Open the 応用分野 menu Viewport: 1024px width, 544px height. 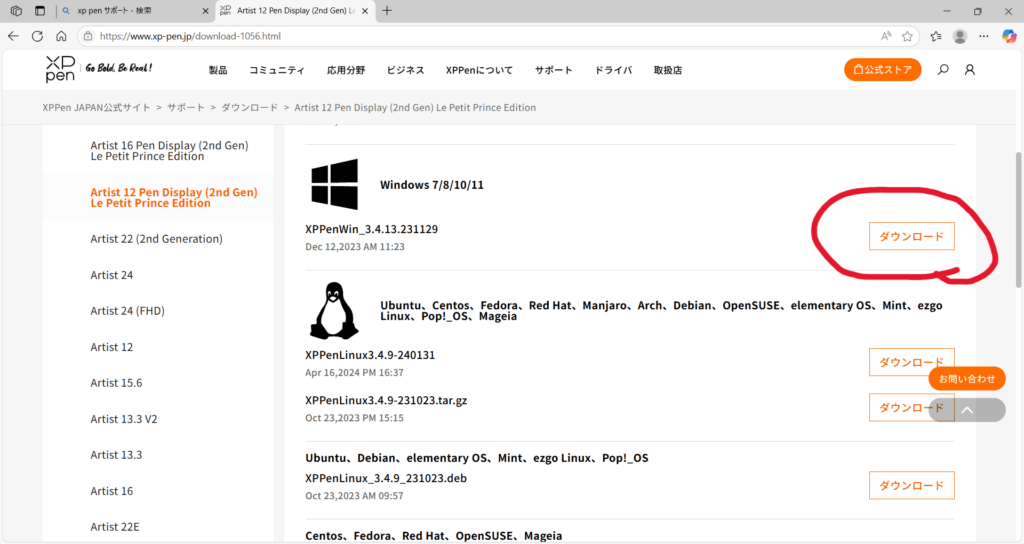346,70
